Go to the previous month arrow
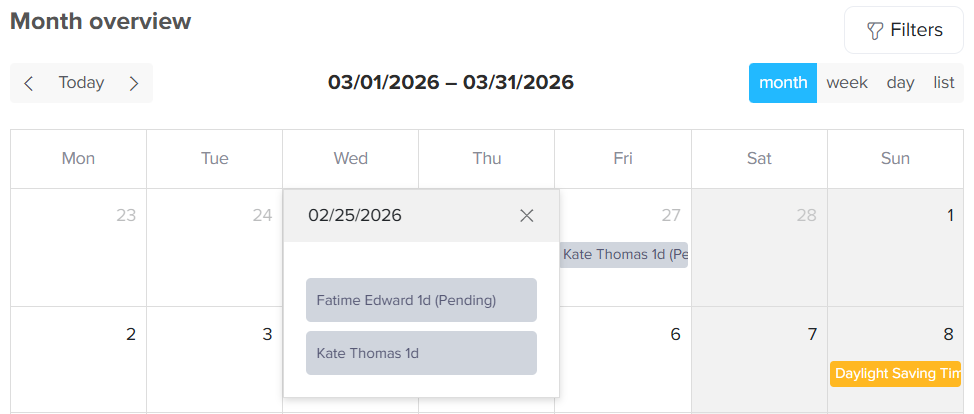The width and height of the screenshot is (974, 414). tap(29, 83)
